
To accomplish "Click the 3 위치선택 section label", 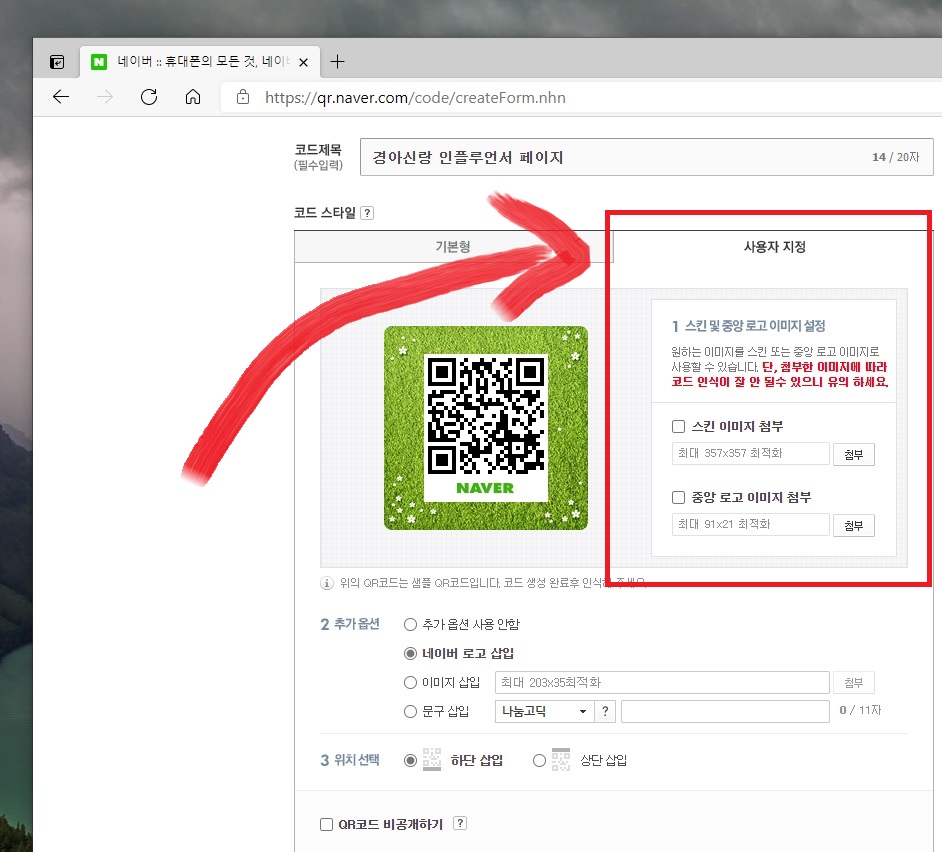I will [350, 760].
